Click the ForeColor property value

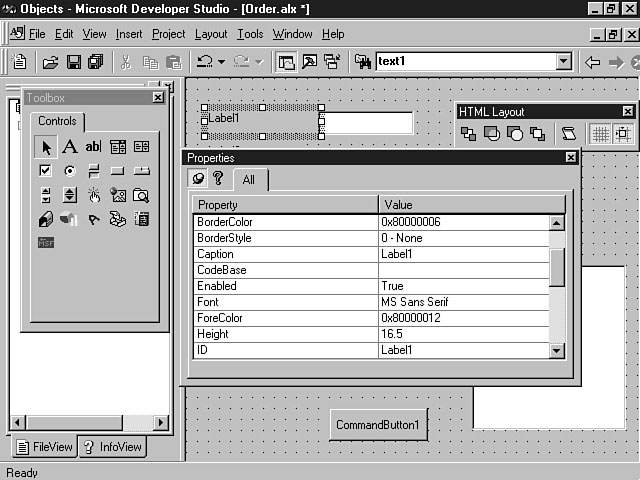pyautogui.click(x=463, y=318)
